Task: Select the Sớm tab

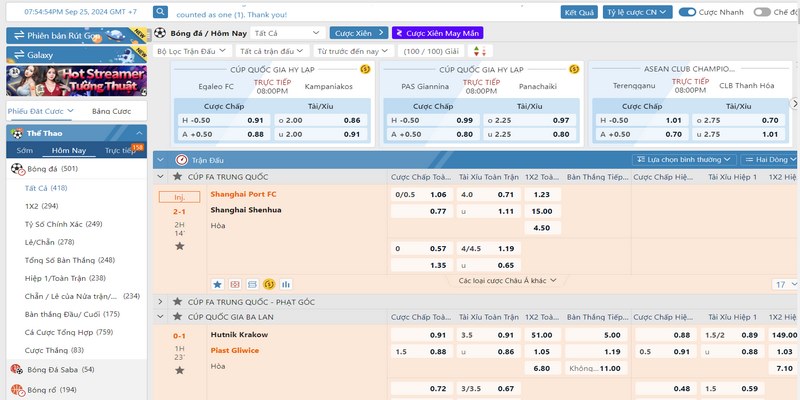Action: click(x=24, y=151)
